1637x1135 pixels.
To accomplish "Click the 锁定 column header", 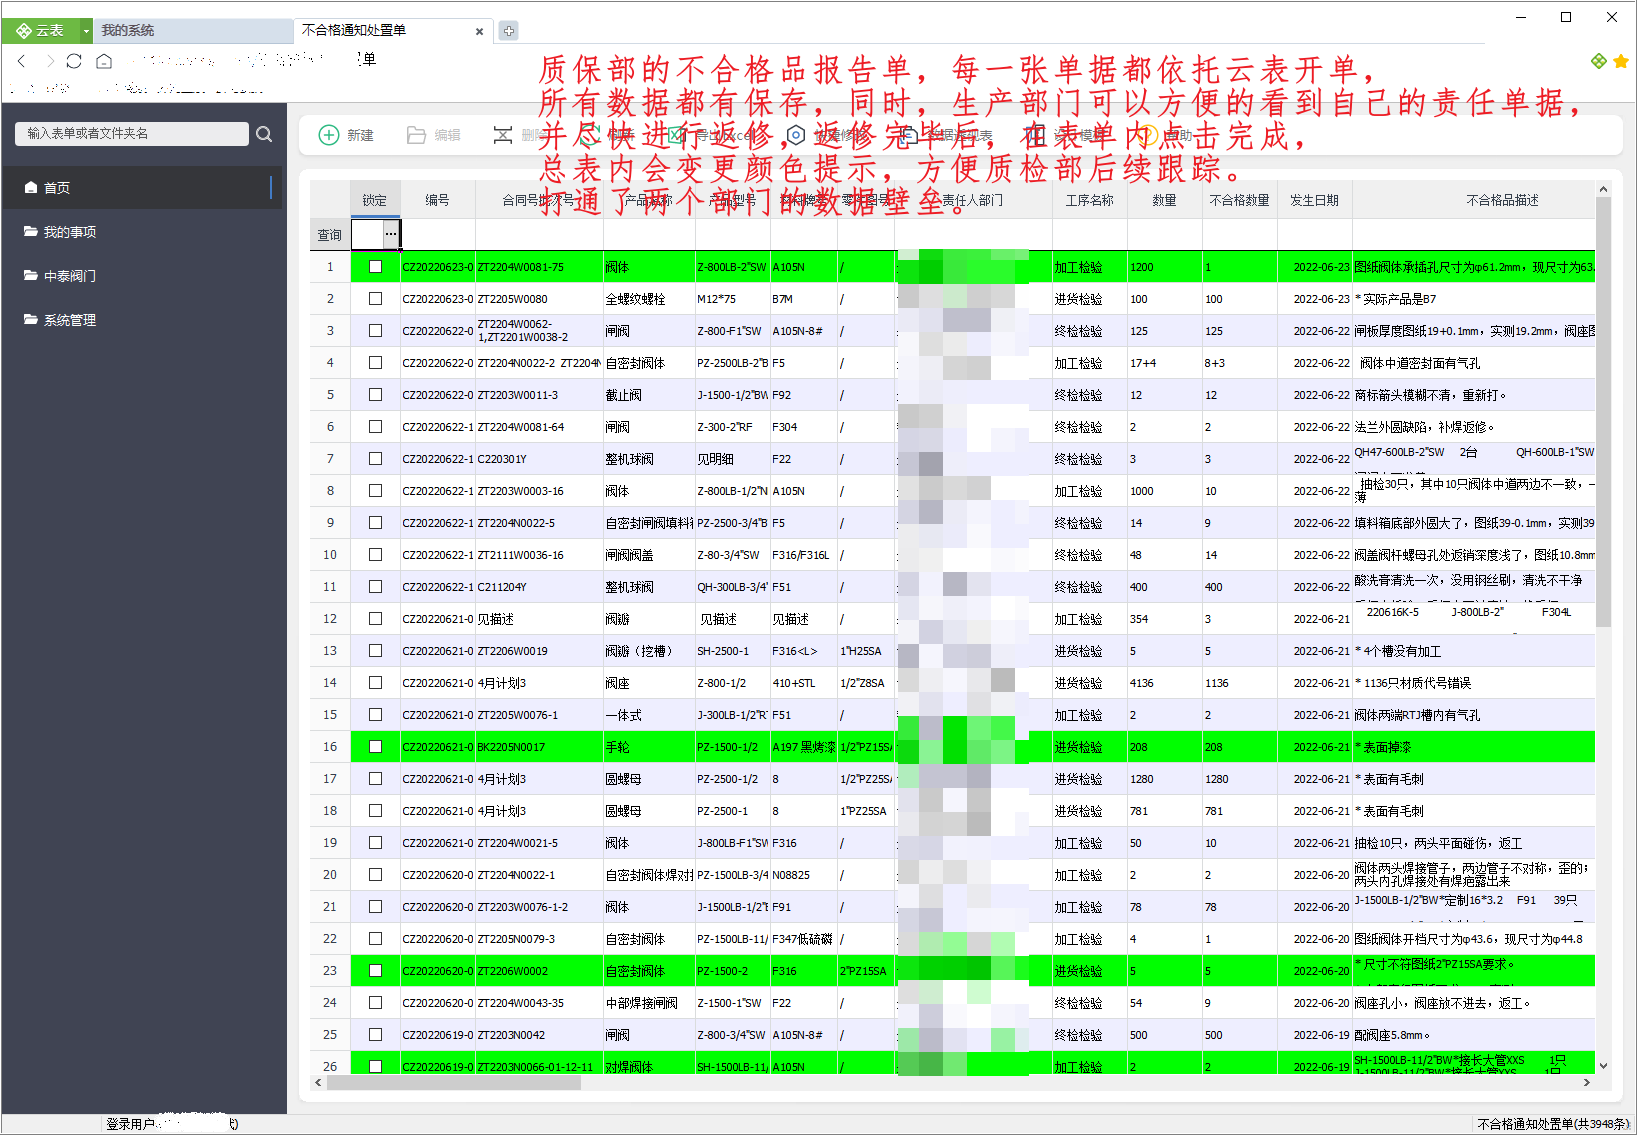I will click(375, 200).
